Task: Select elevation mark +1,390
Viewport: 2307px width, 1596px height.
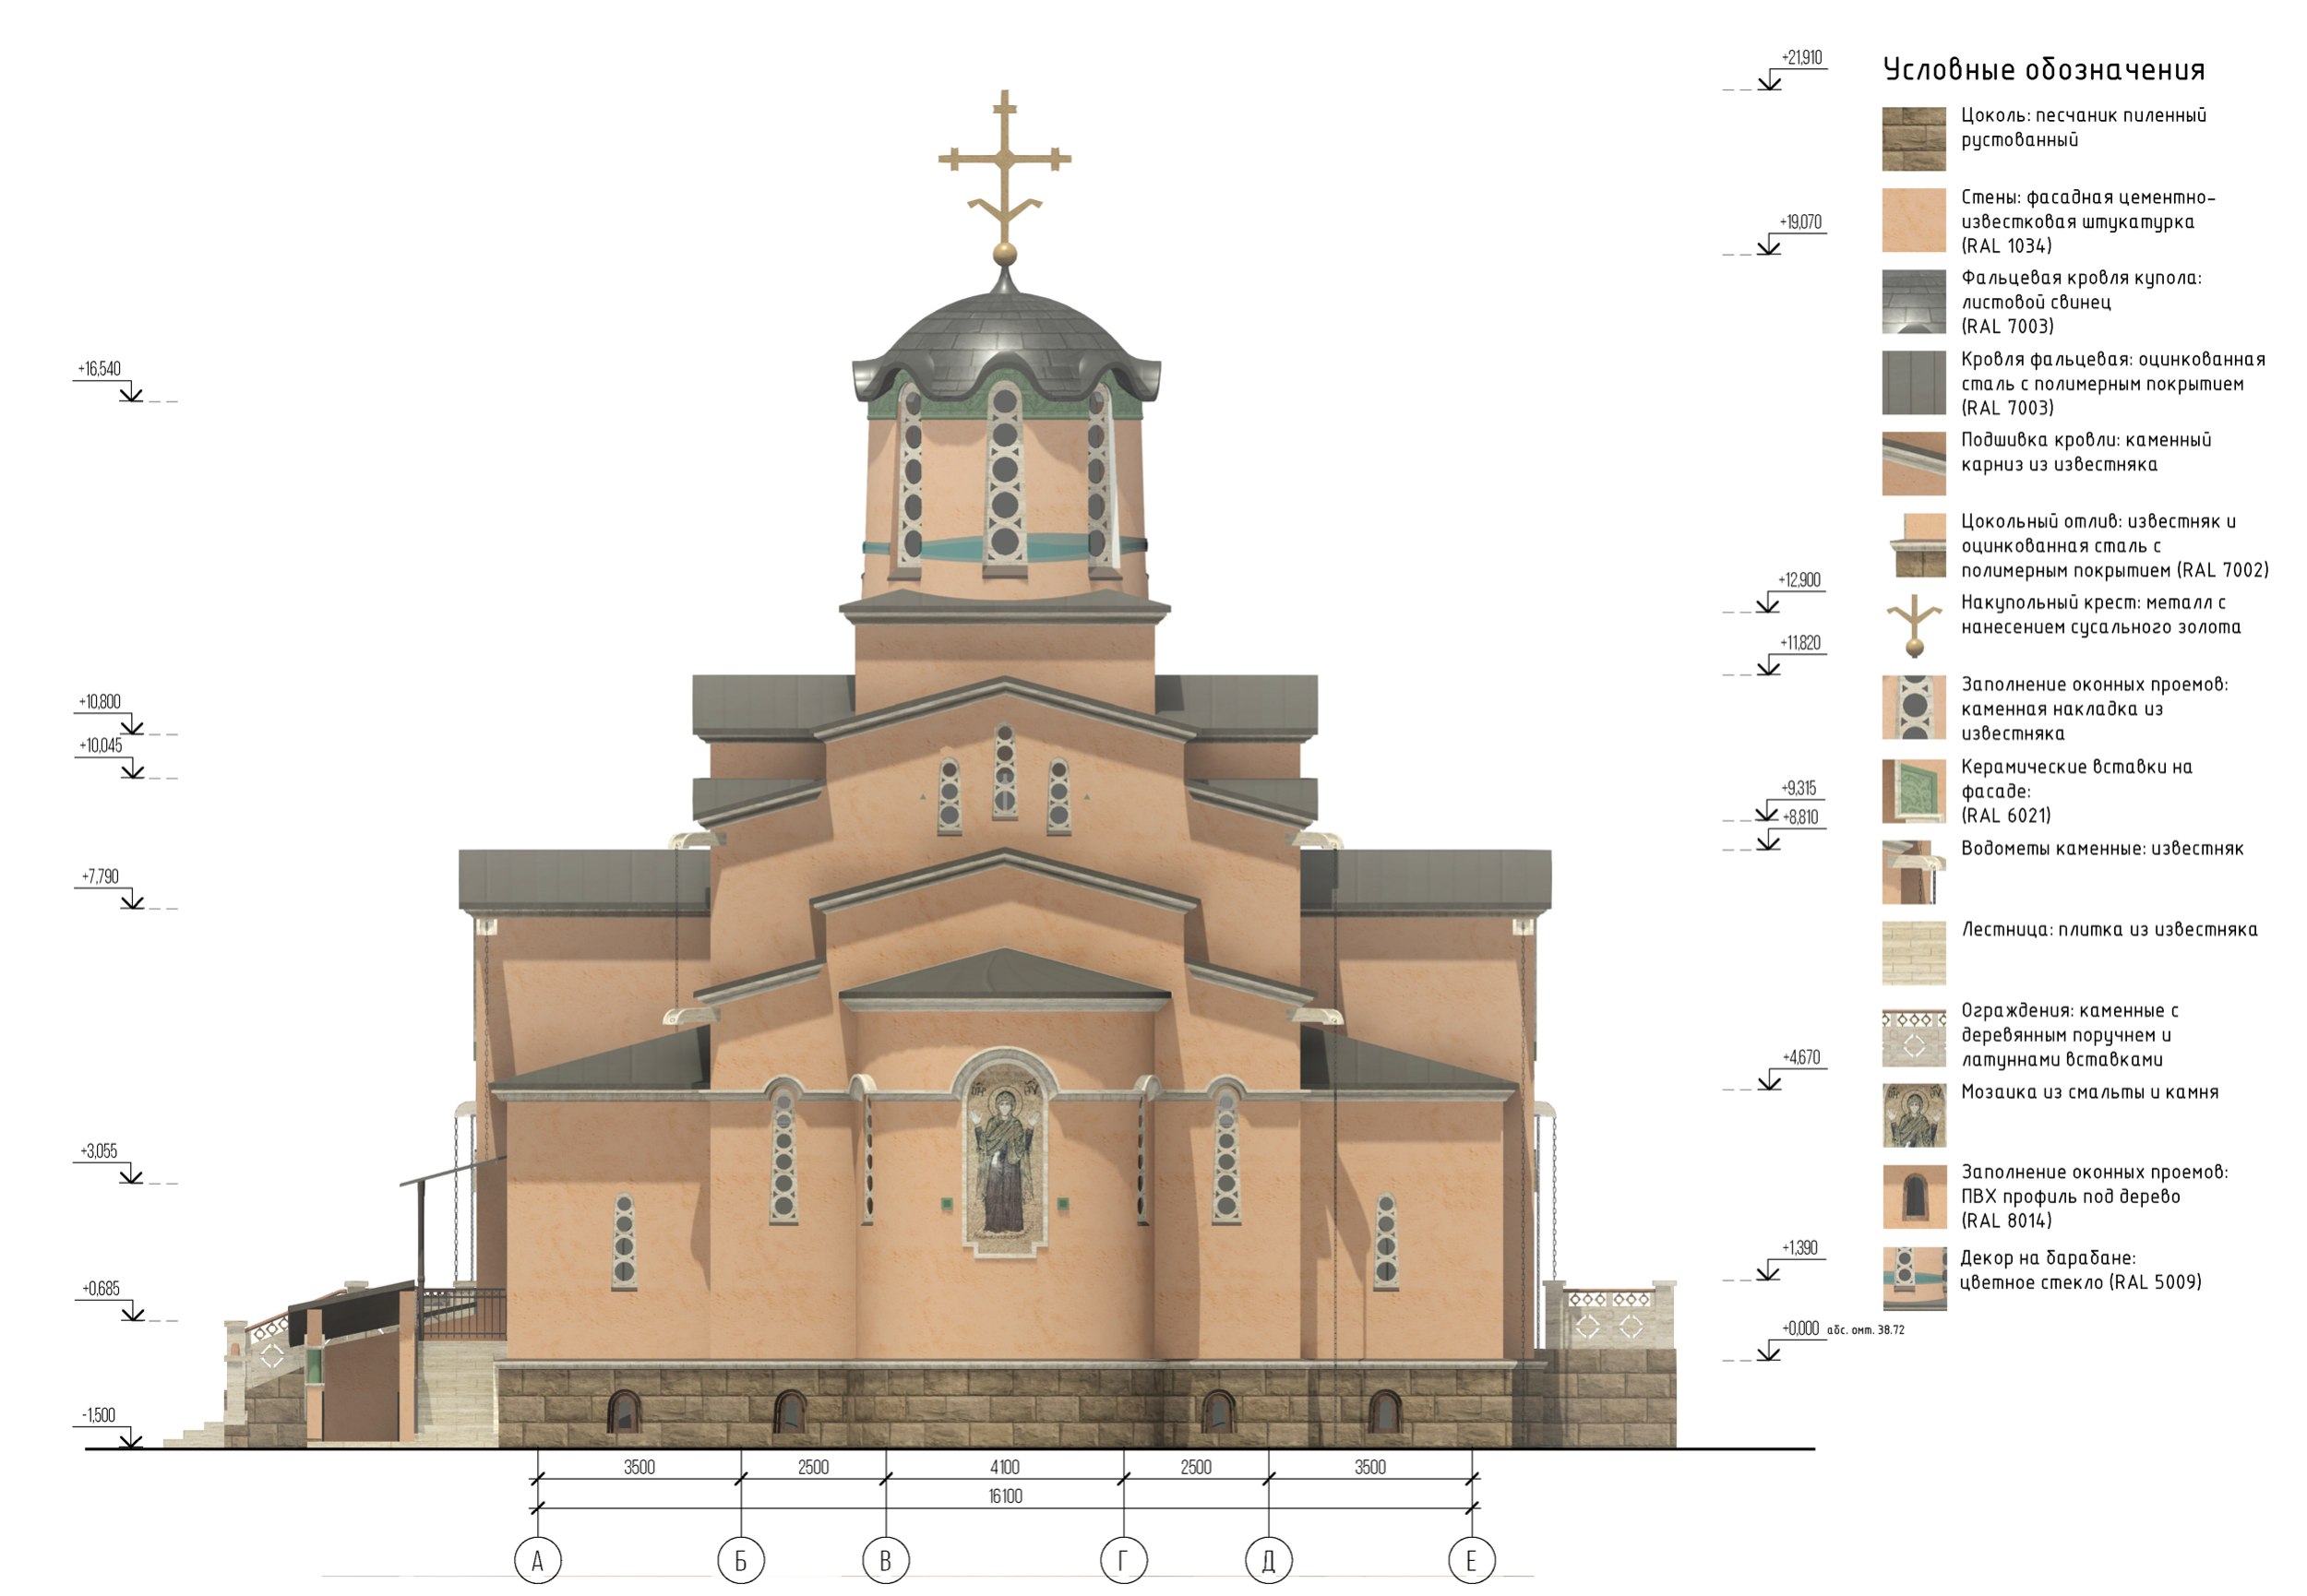Action: coord(1800,1248)
